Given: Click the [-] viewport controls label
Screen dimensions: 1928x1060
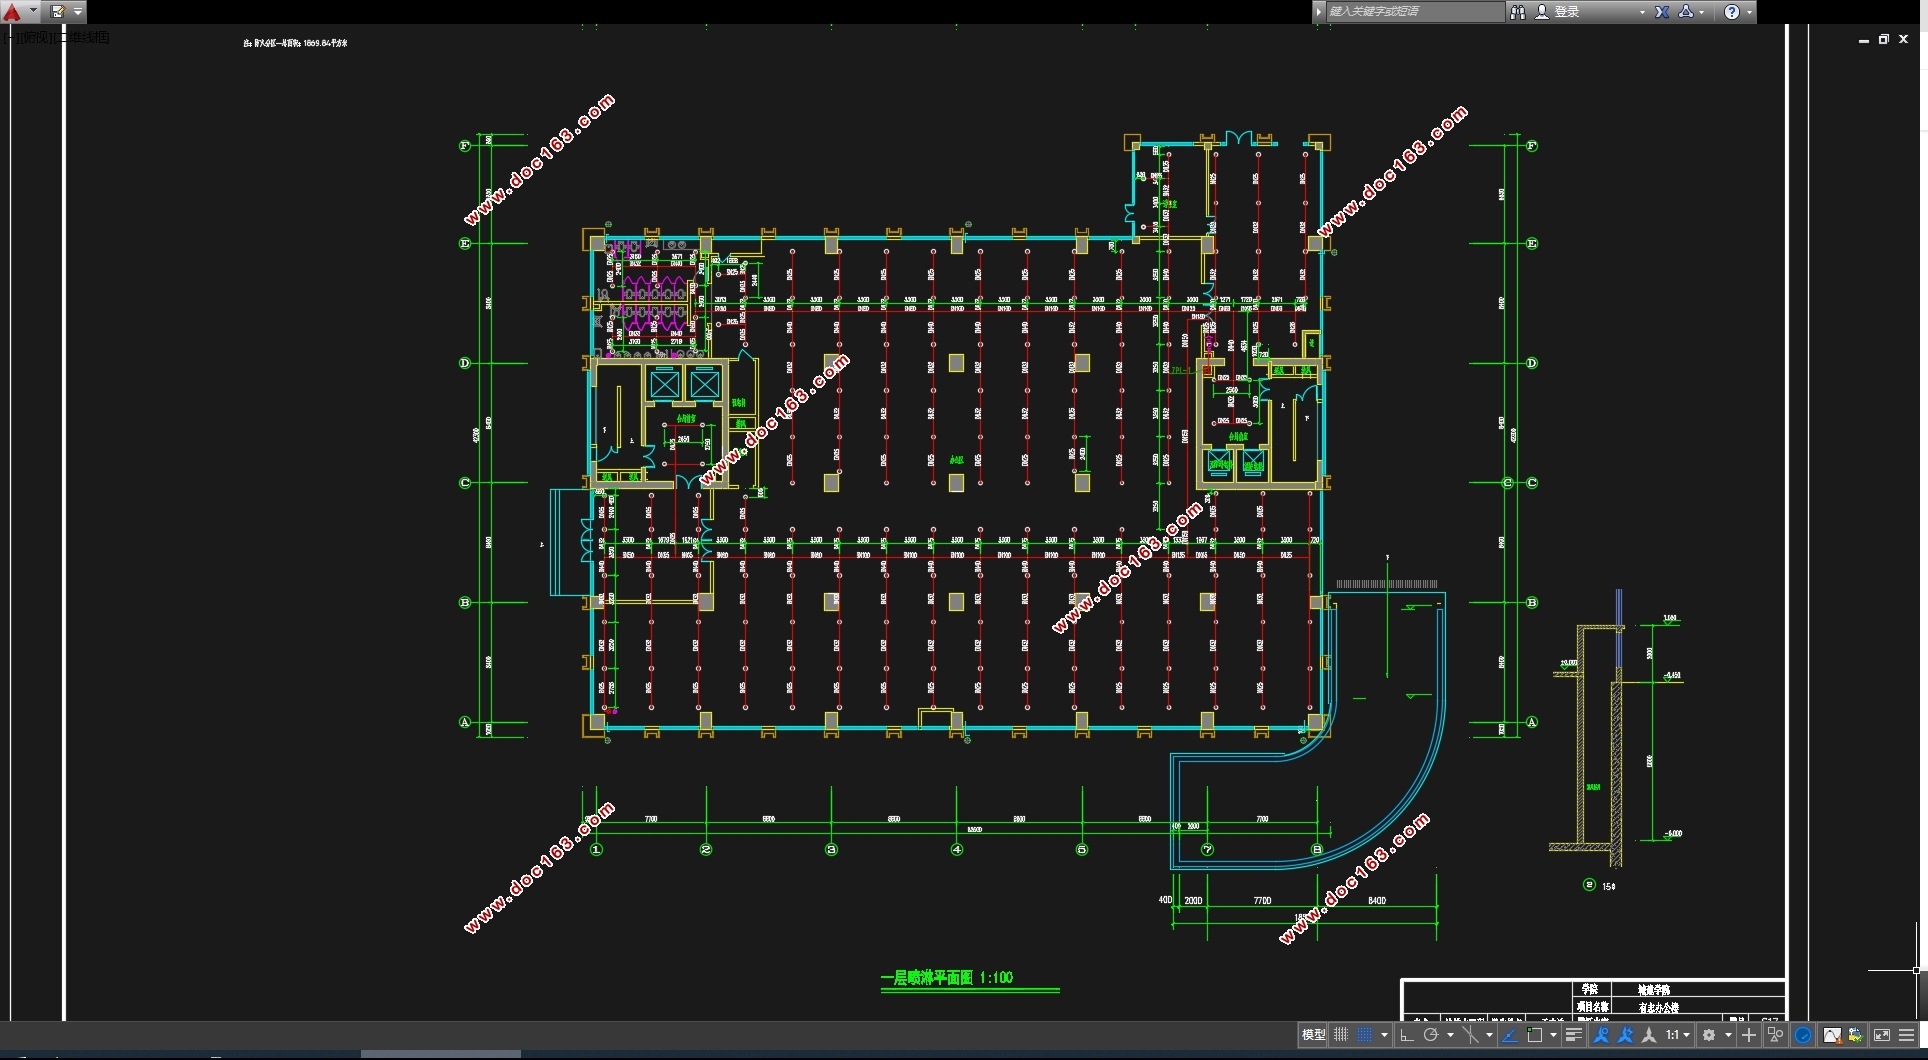Looking at the screenshot, I should tap(11, 37).
